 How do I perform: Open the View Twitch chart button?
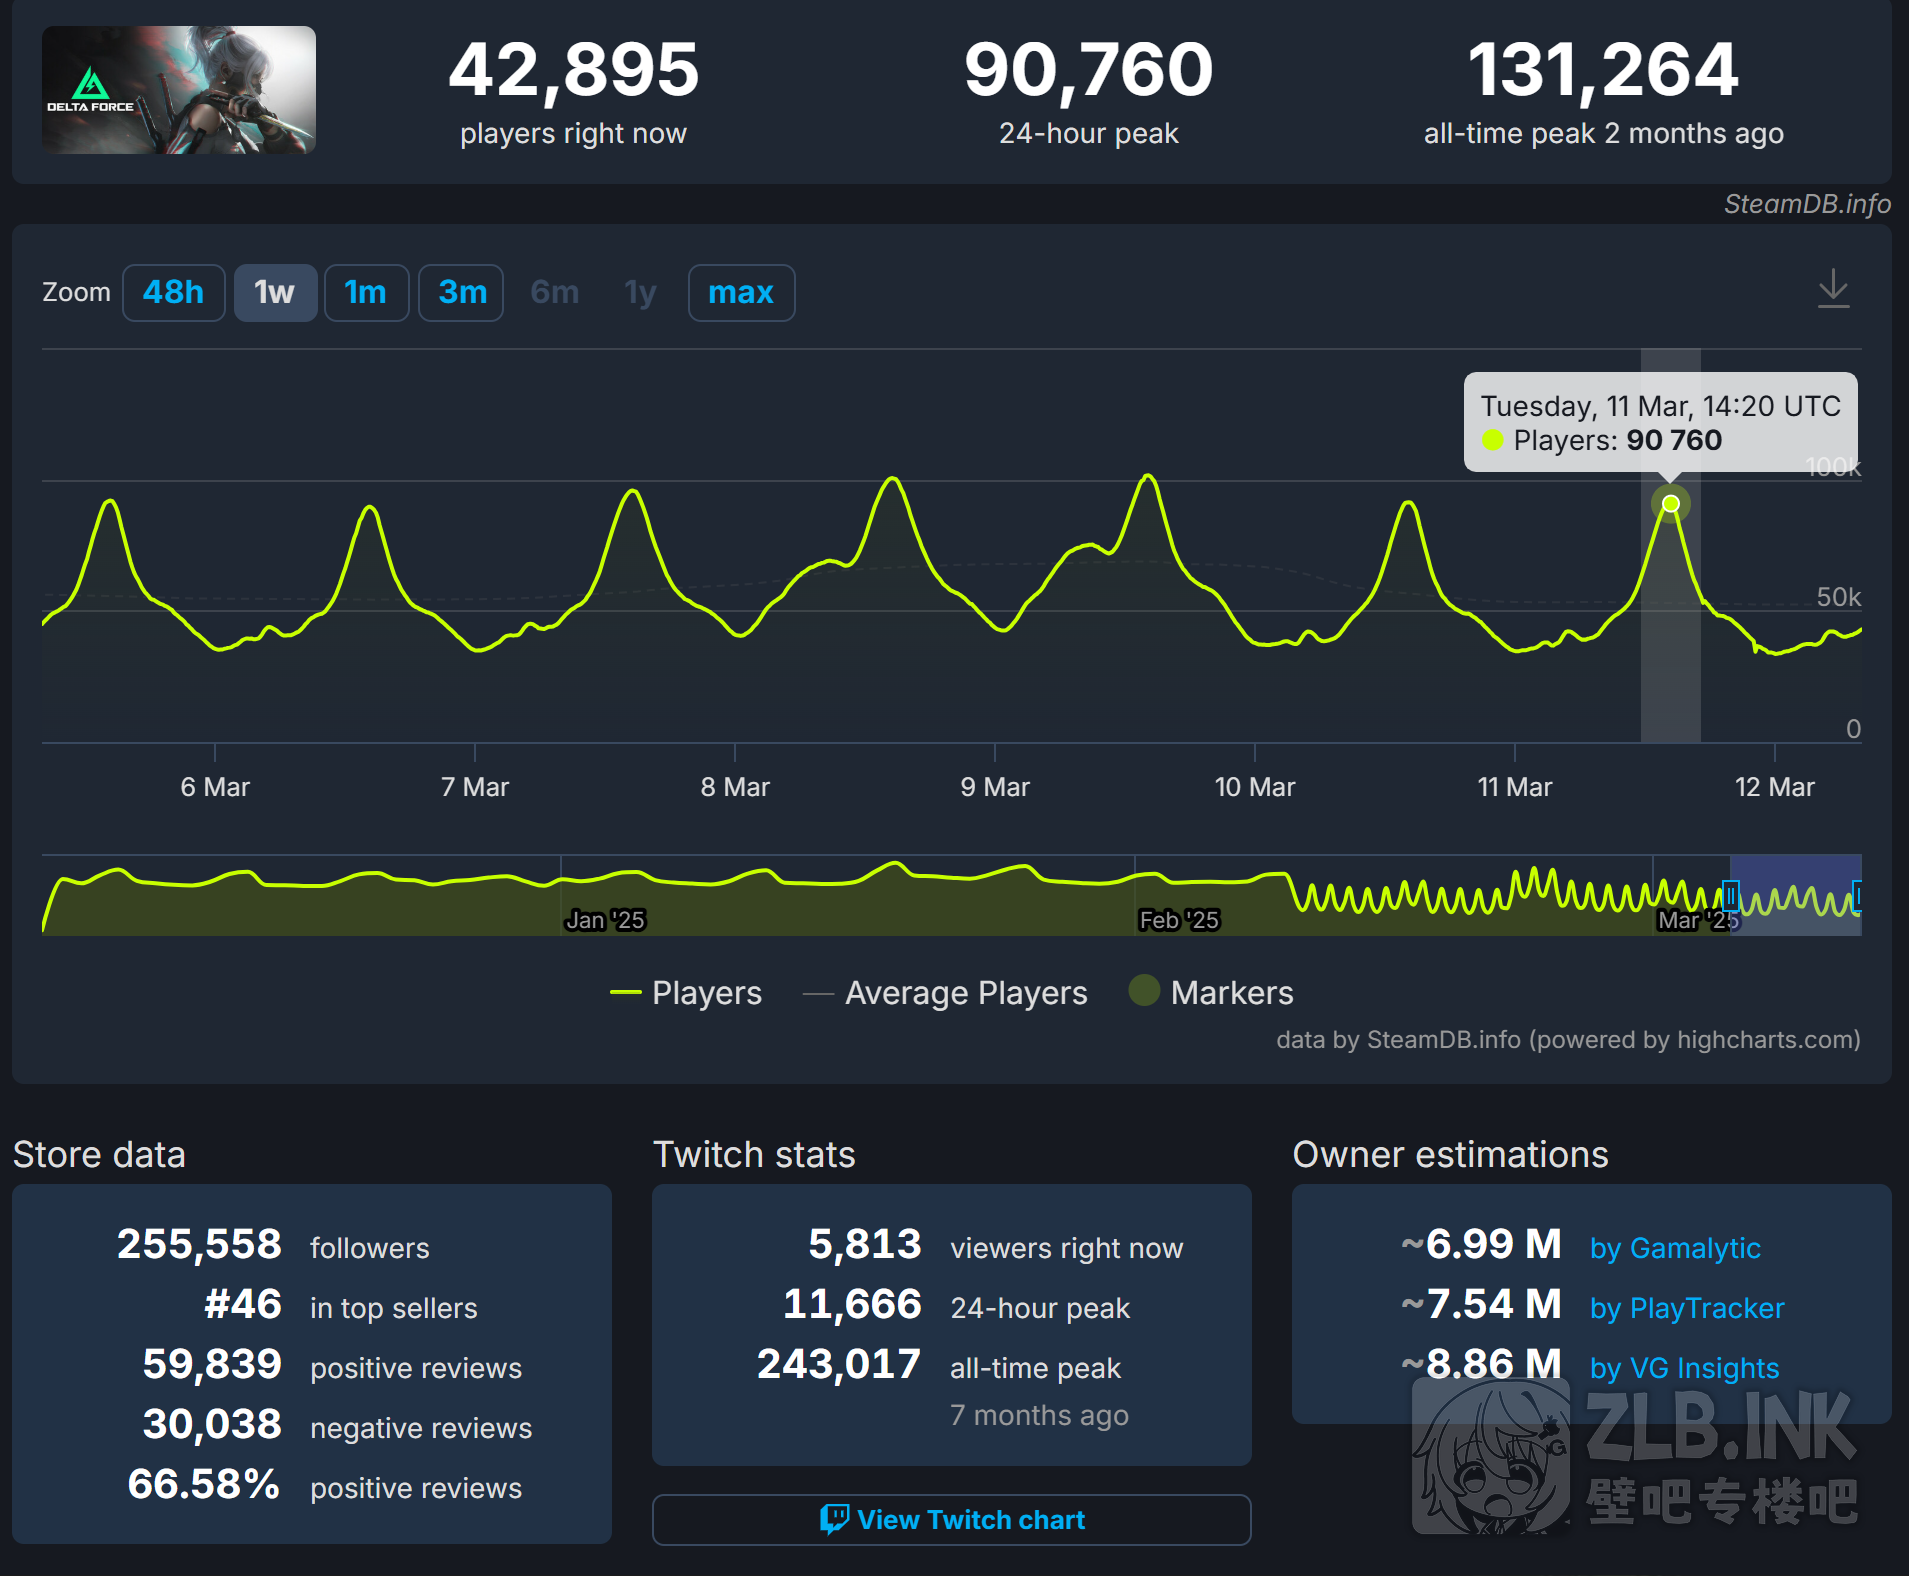(x=951, y=1519)
